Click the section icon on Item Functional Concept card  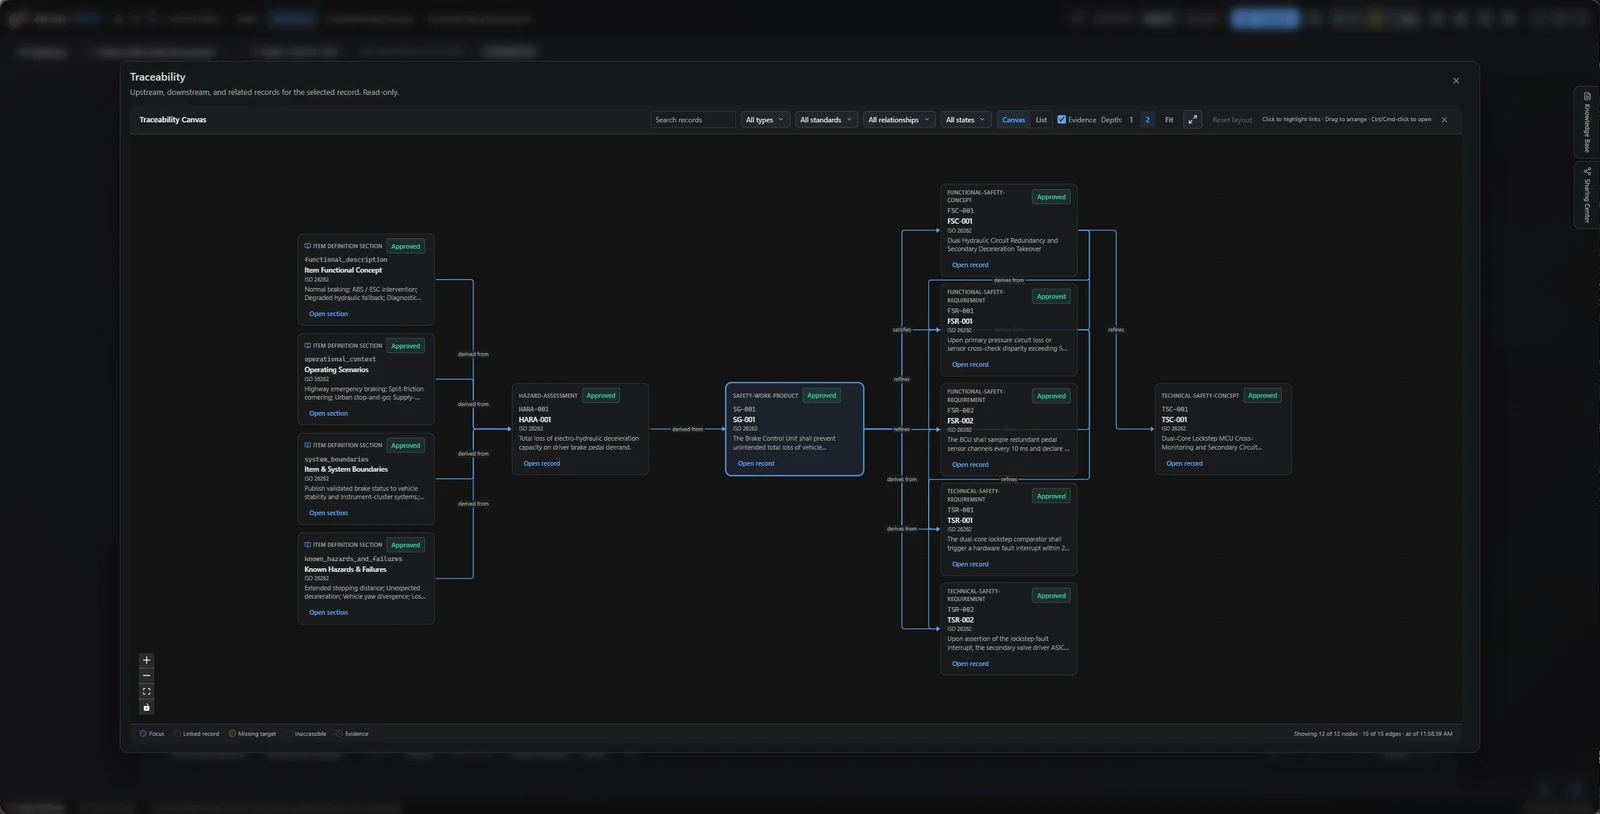[x=307, y=246]
